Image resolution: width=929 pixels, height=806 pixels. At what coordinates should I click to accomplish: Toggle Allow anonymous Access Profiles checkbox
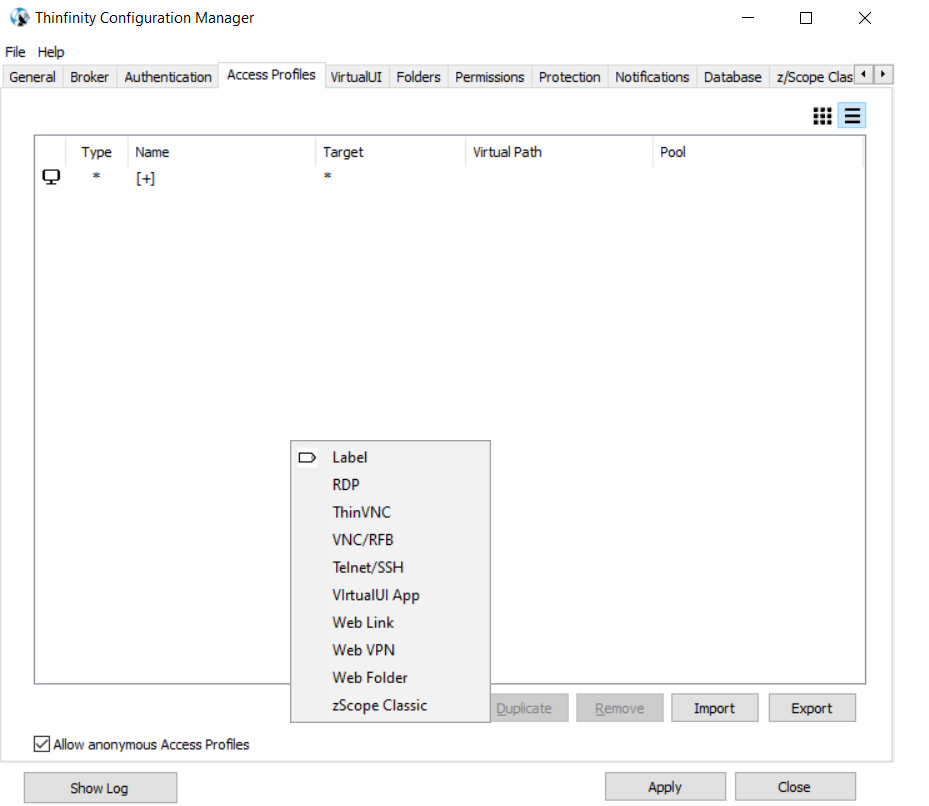[x=41, y=744]
